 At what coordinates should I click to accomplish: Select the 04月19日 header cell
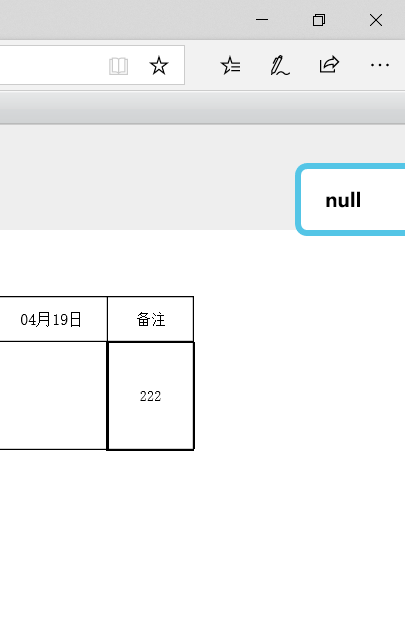pyautogui.click(x=53, y=319)
